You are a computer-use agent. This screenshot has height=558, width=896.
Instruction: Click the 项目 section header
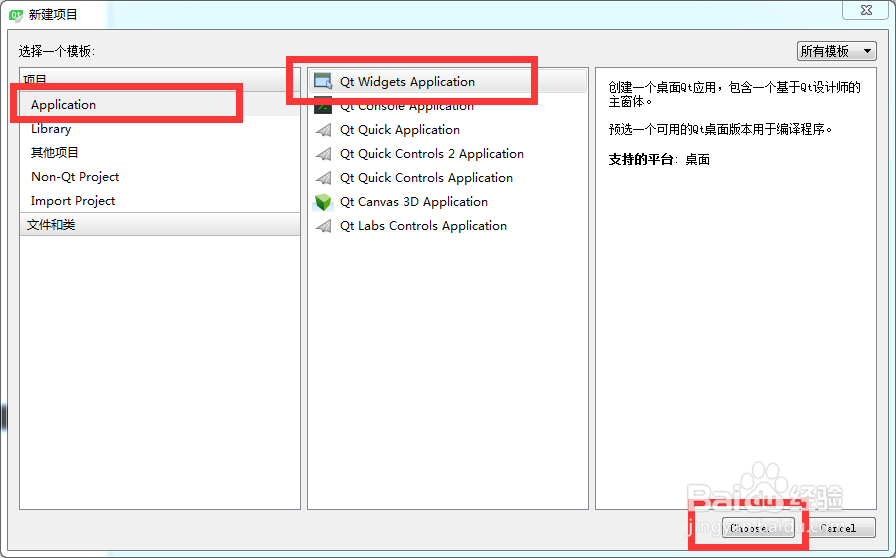[159, 79]
